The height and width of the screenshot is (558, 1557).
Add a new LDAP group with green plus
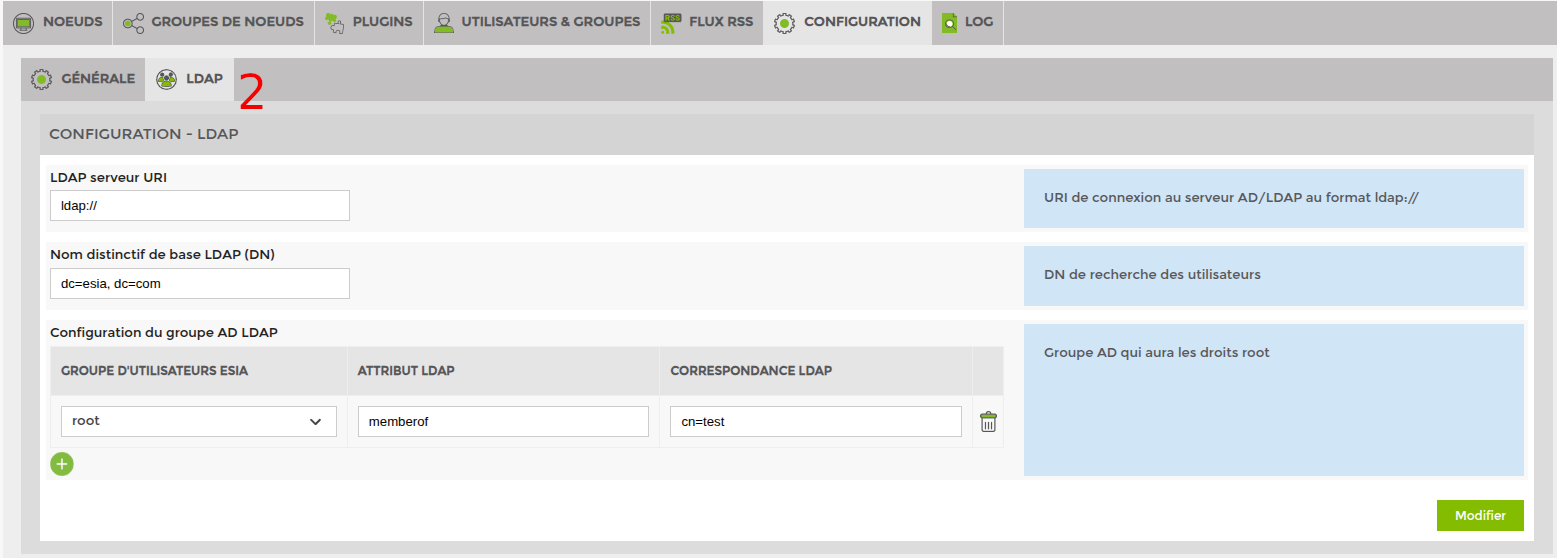coord(62,464)
